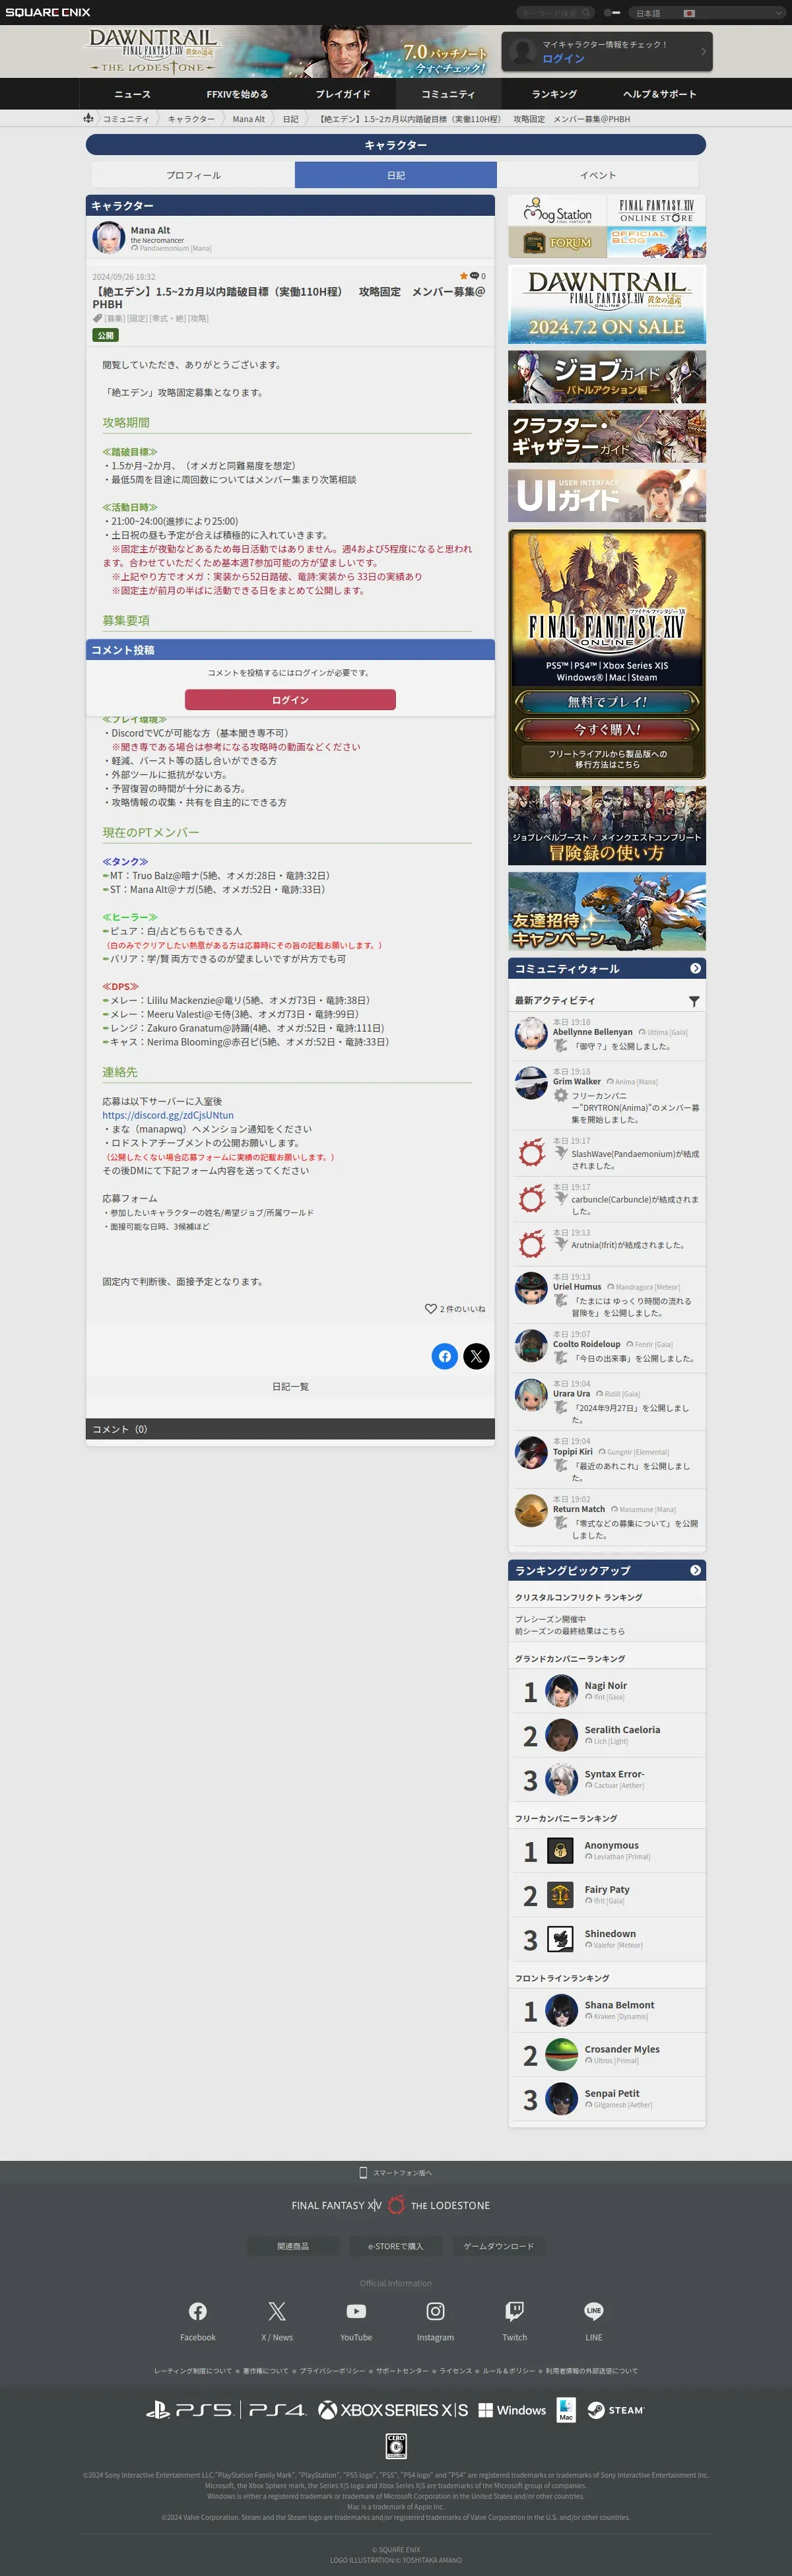Click the Lodestone home icon in breadcrumb
The height and width of the screenshot is (2576, 792).
(89, 118)
